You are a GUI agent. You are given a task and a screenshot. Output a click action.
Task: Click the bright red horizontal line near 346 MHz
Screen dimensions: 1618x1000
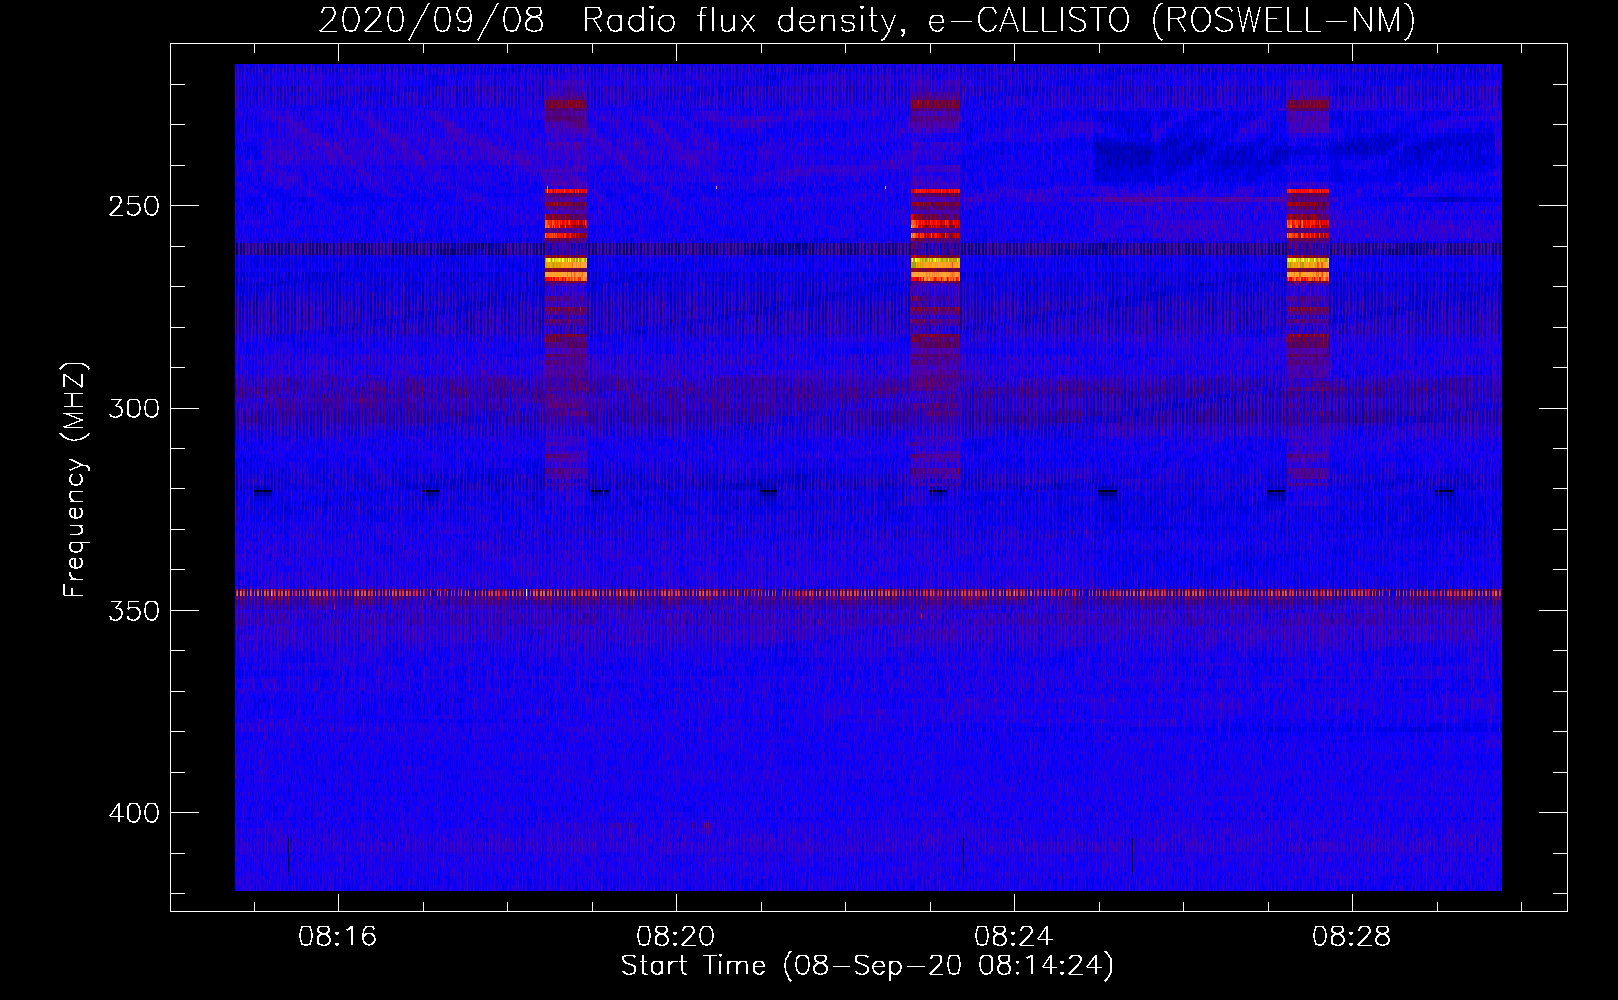[868, 593]
